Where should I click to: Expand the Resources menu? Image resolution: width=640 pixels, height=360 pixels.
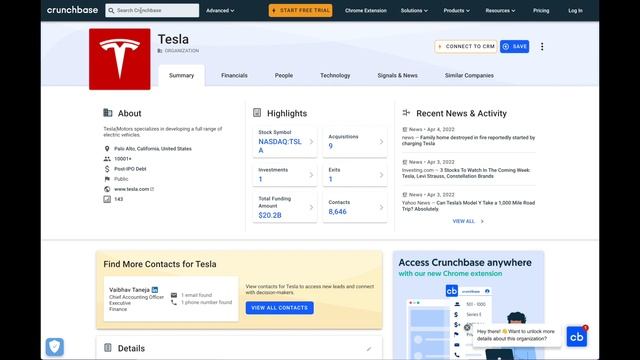500,11
